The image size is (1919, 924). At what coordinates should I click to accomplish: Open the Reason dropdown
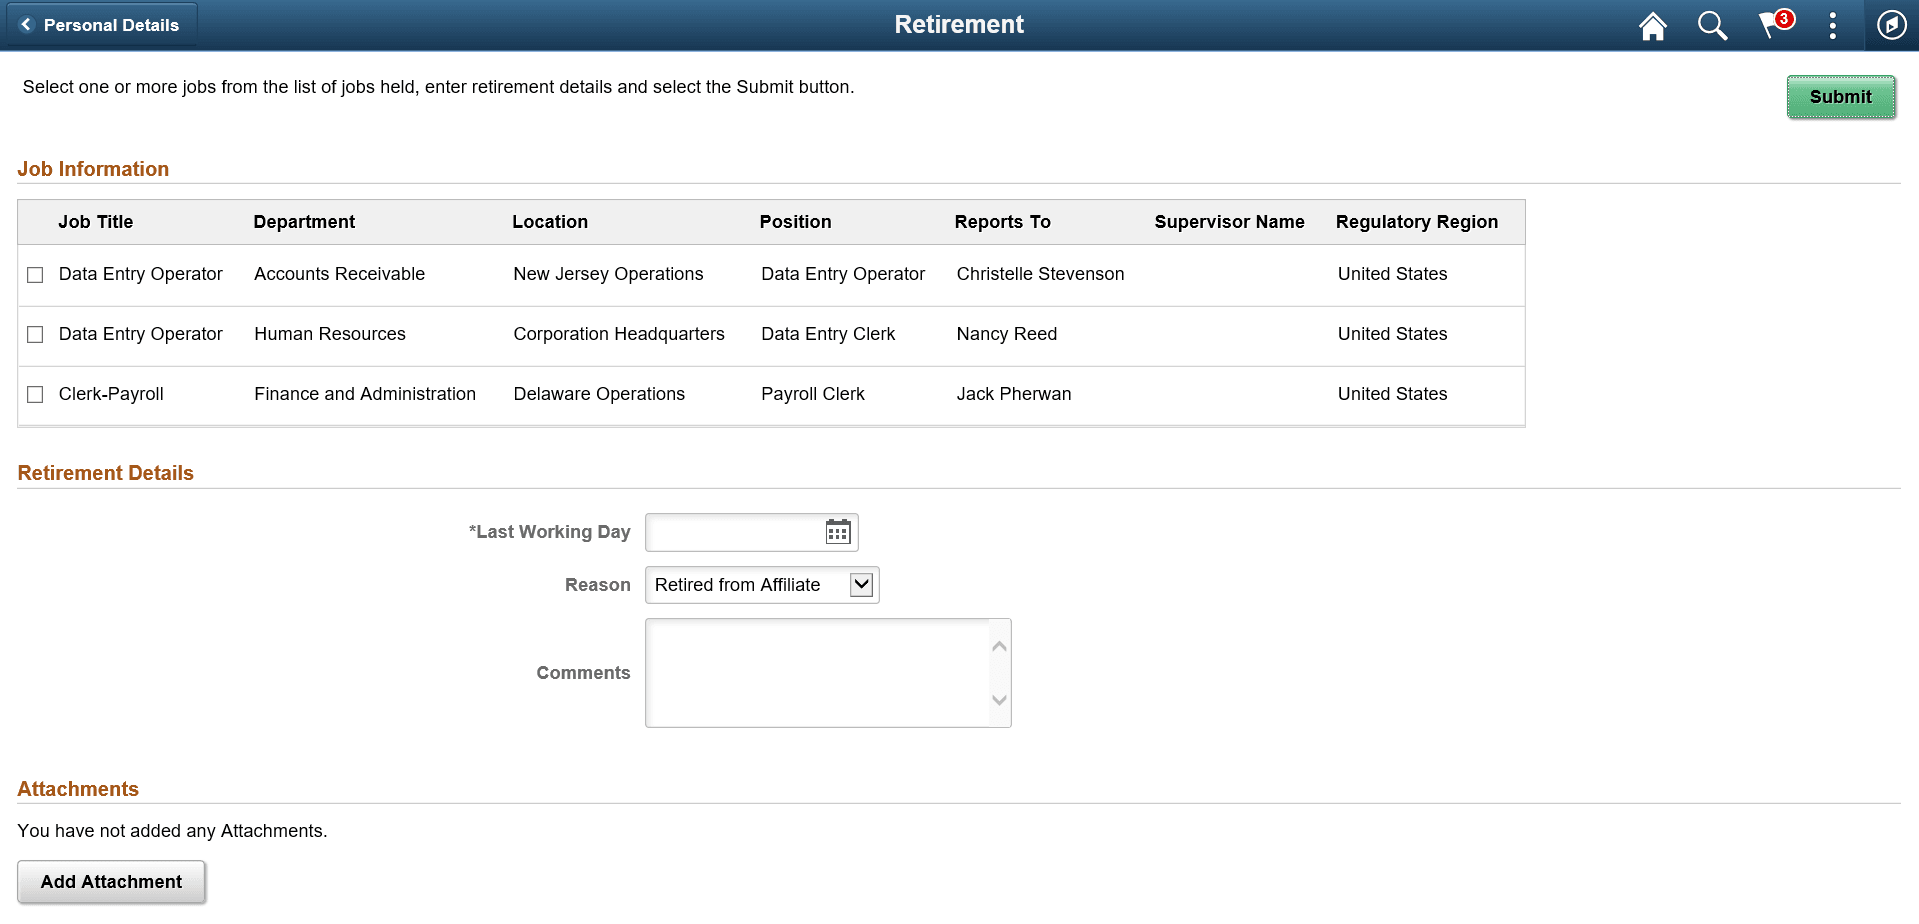point(760,585)
